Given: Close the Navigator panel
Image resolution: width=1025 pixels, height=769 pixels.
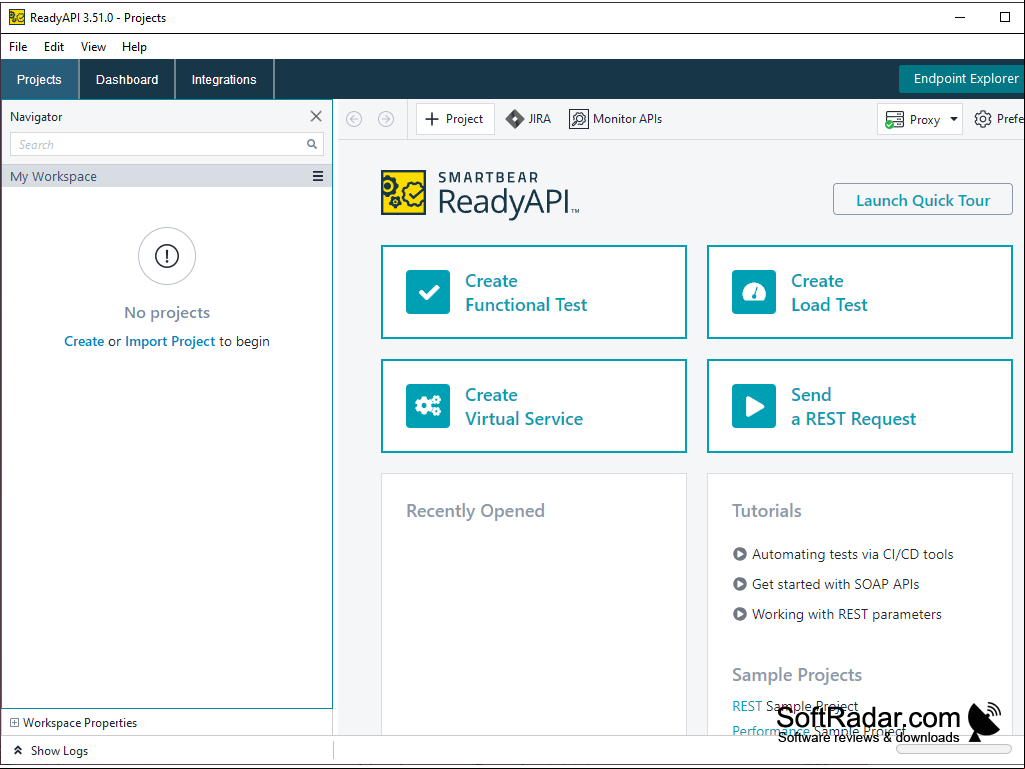Looking at the screenshot, I should point(316,116).
